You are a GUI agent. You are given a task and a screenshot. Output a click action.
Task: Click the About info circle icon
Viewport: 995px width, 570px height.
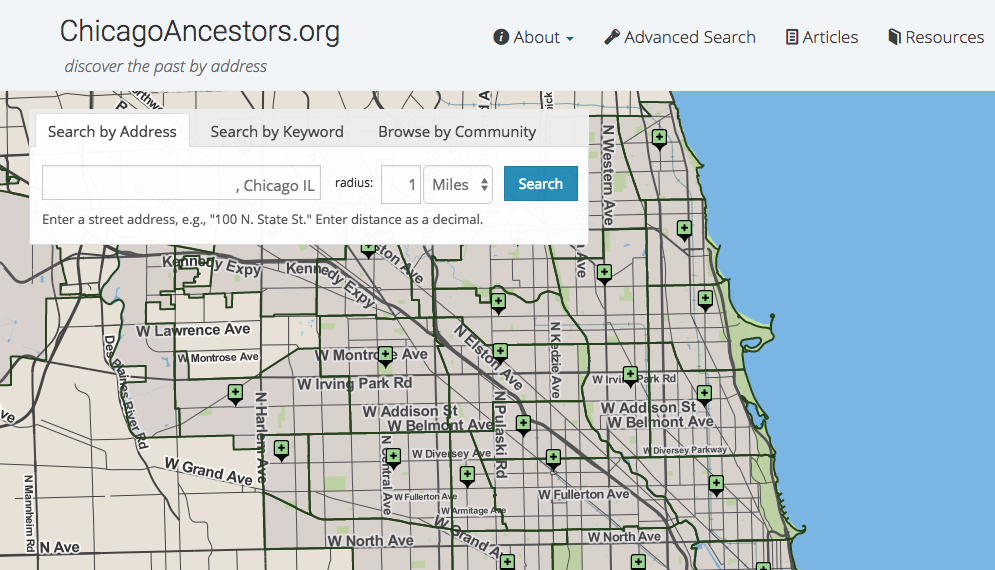click(501, 37)
